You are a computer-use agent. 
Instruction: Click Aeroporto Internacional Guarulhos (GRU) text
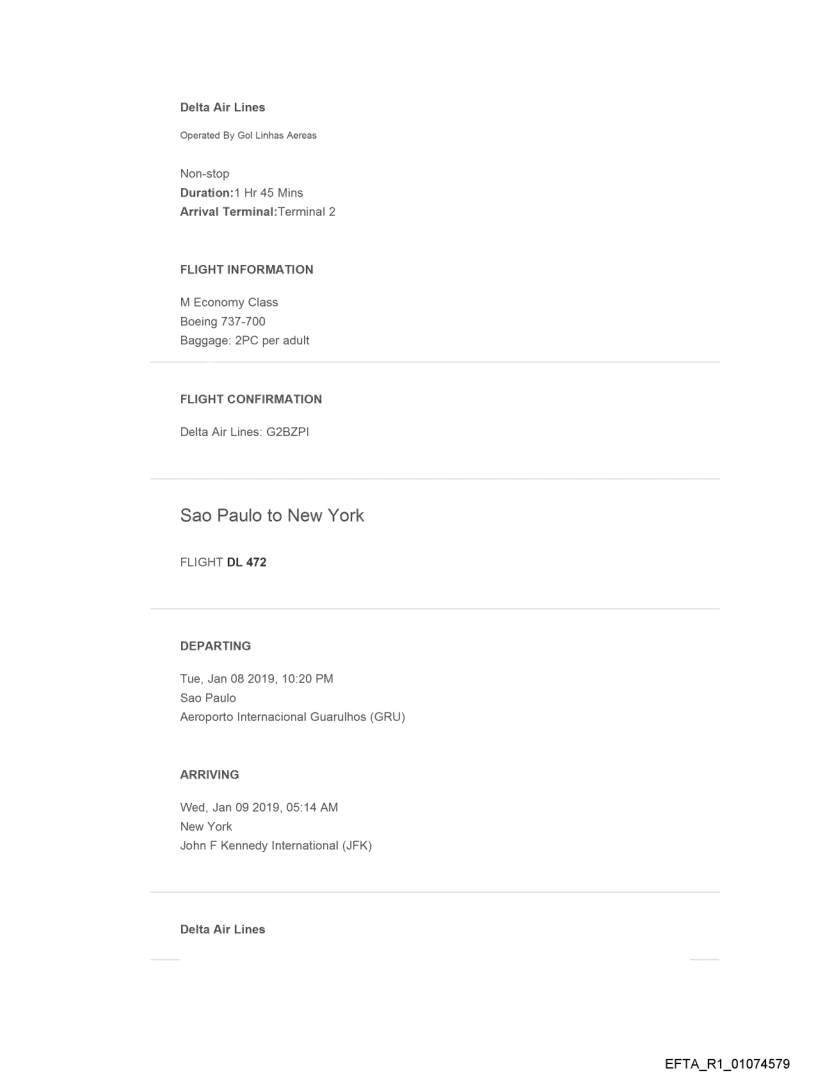tap(292, 716)
